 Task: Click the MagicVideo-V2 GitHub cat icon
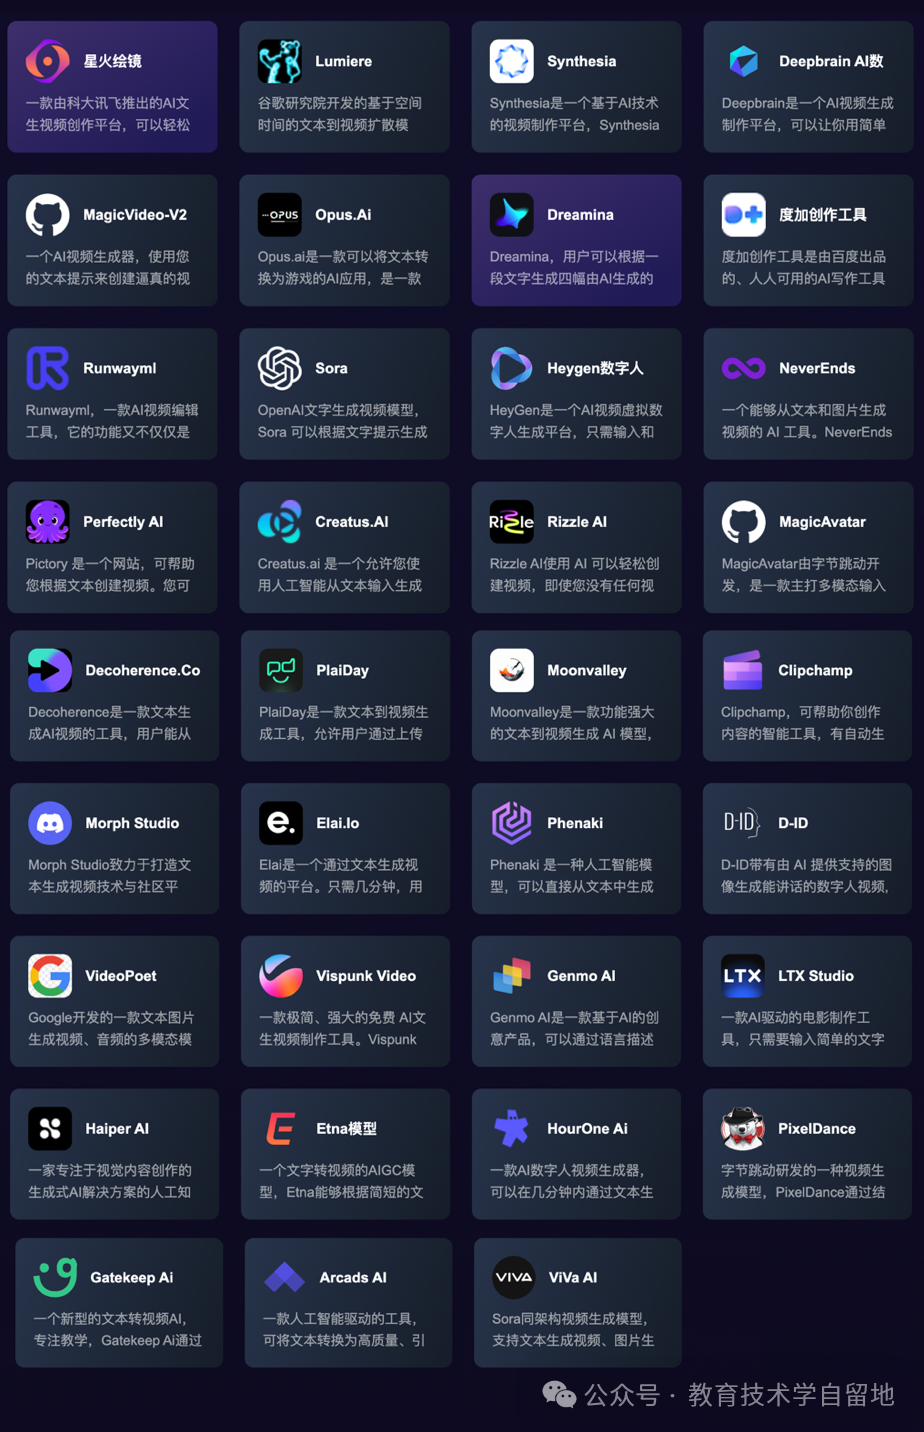pos(47,215)
